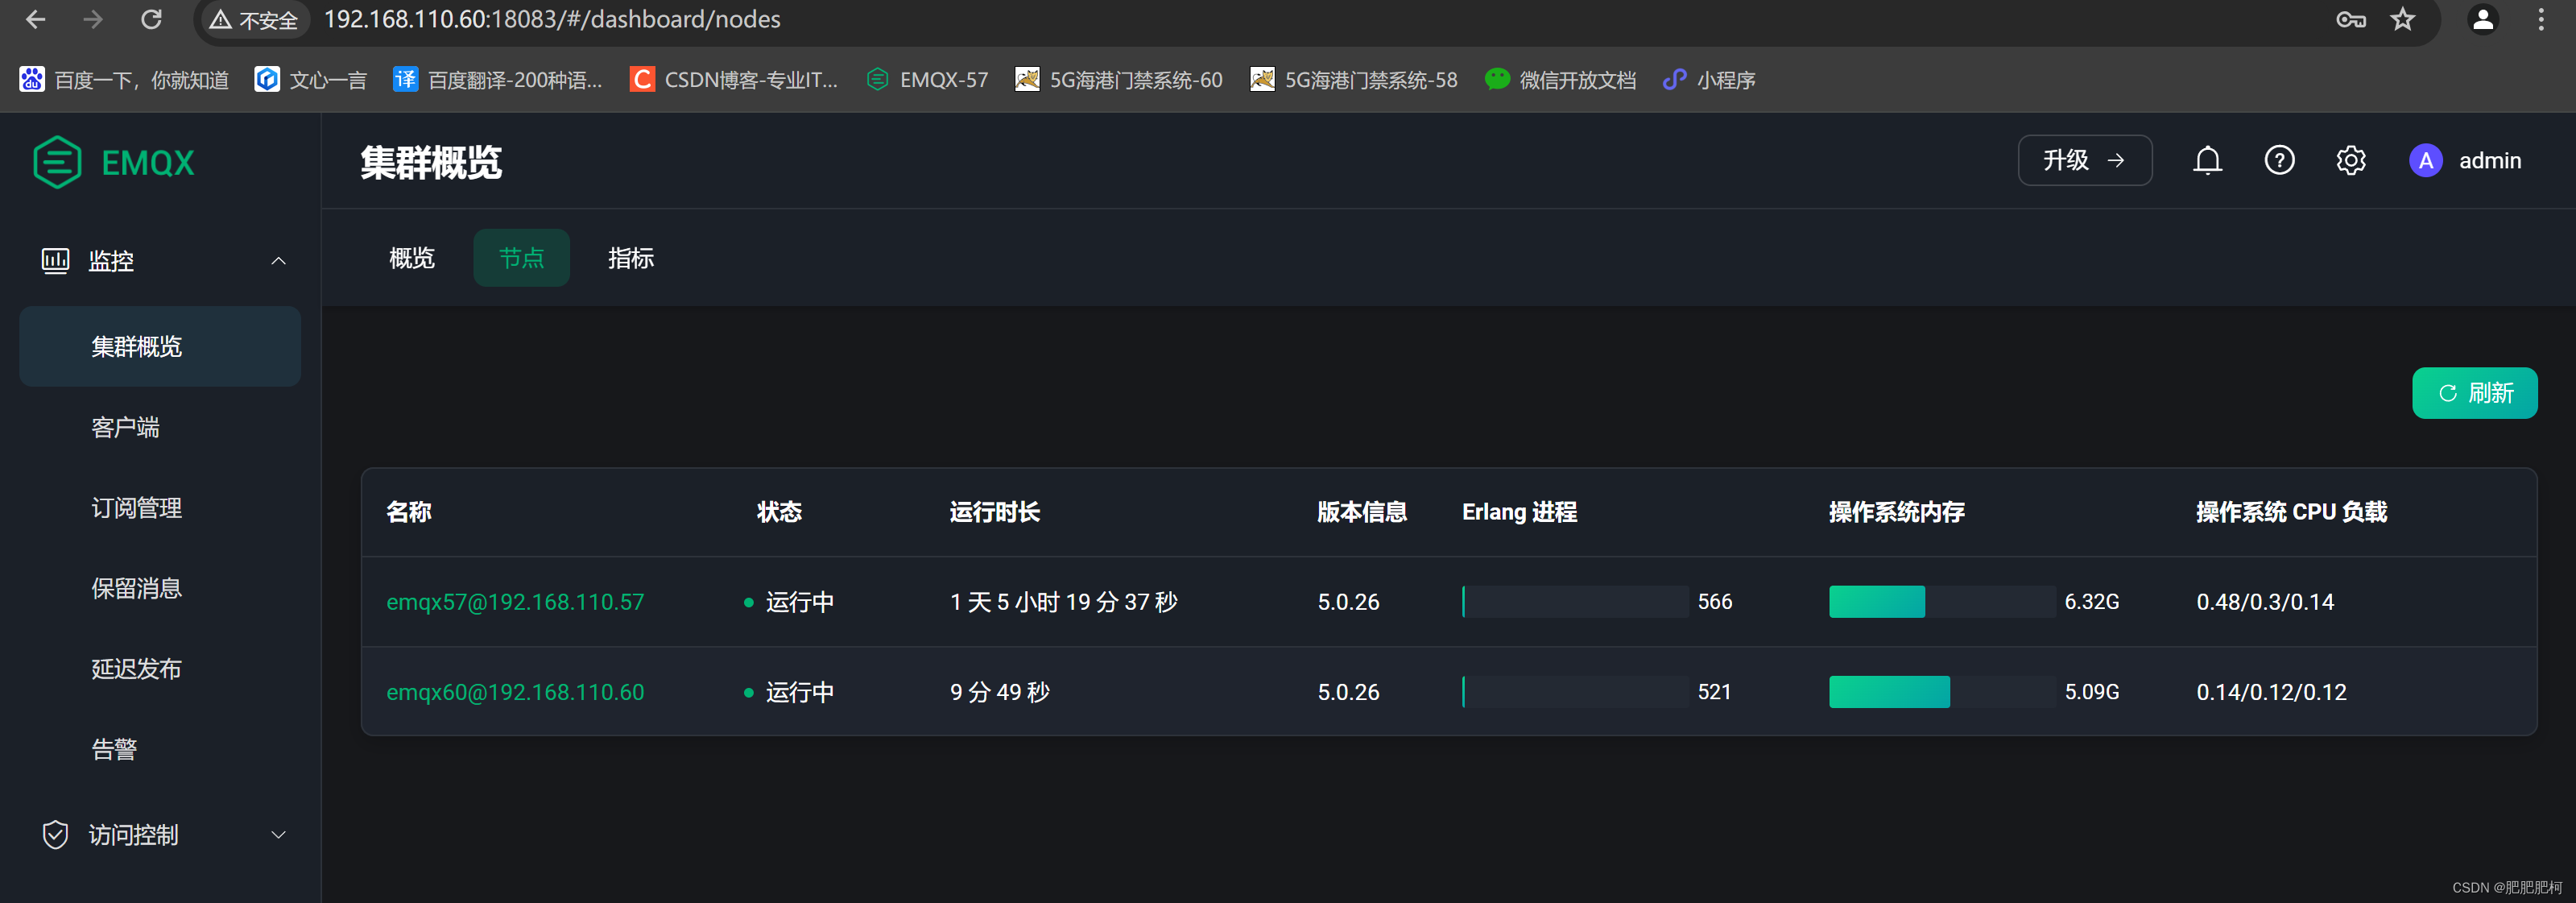Click the bookmark star icon
Viewport: 2576px width, 903px height.
point(2403,19)
